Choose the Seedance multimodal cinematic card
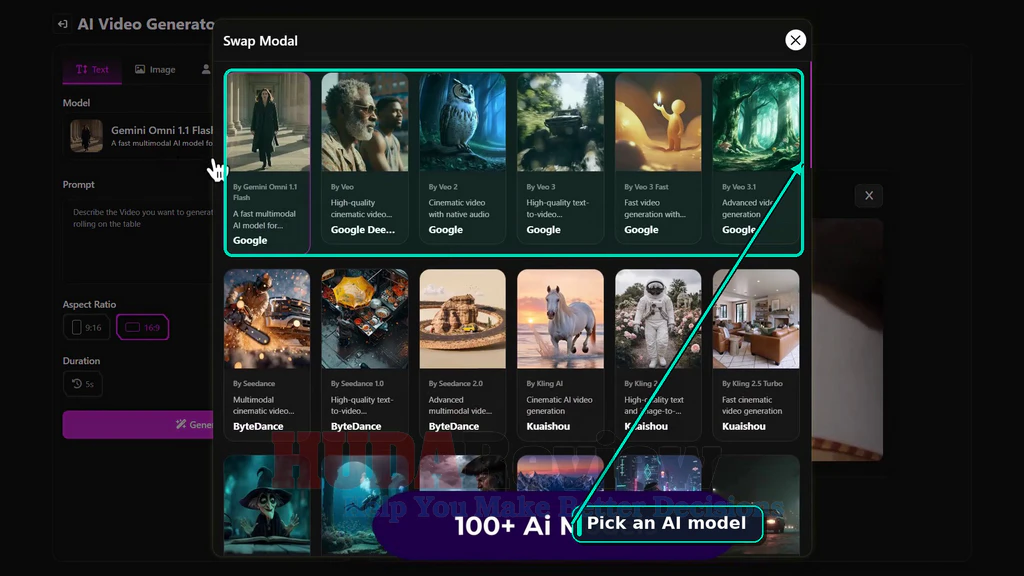Viewport: 1024px width, 576px height. coord(267,355)
